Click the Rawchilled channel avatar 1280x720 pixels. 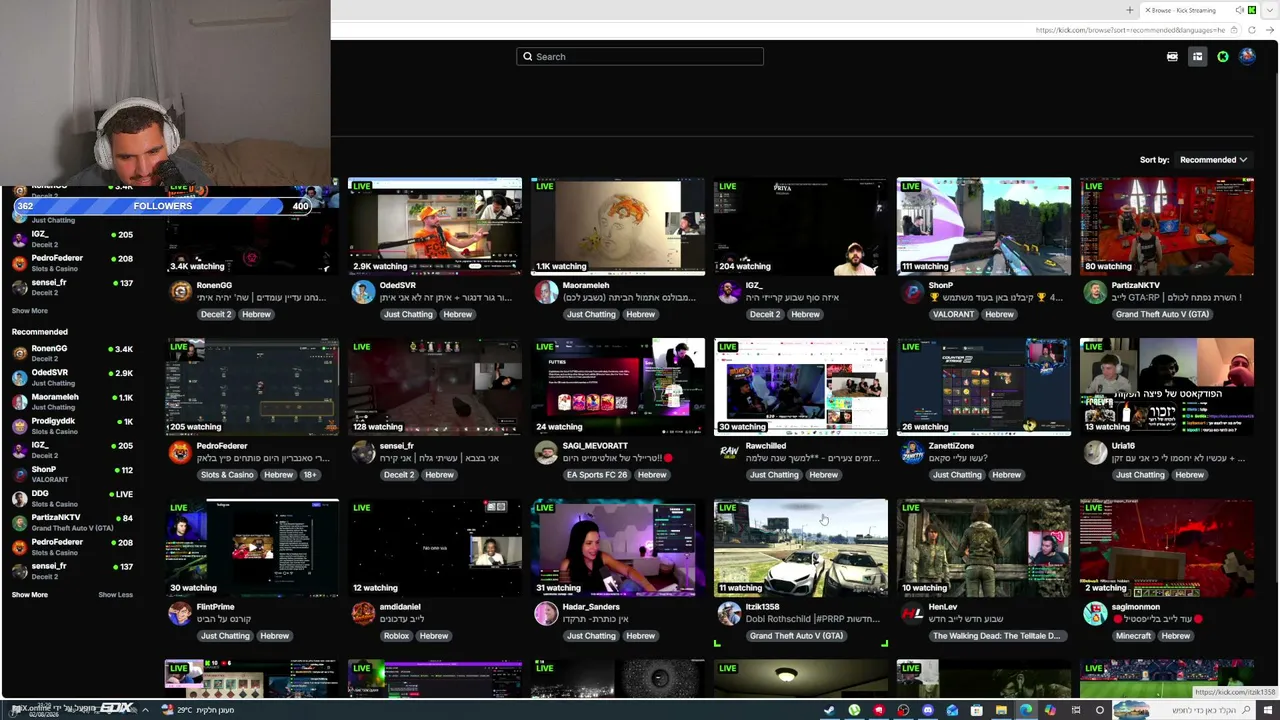click(729, 452)
